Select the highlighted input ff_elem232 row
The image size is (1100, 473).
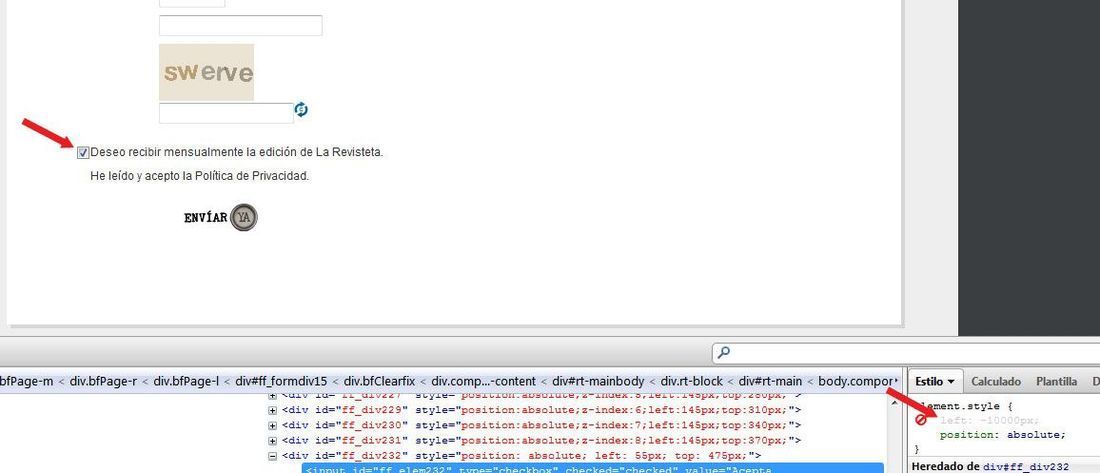[593, 469]
